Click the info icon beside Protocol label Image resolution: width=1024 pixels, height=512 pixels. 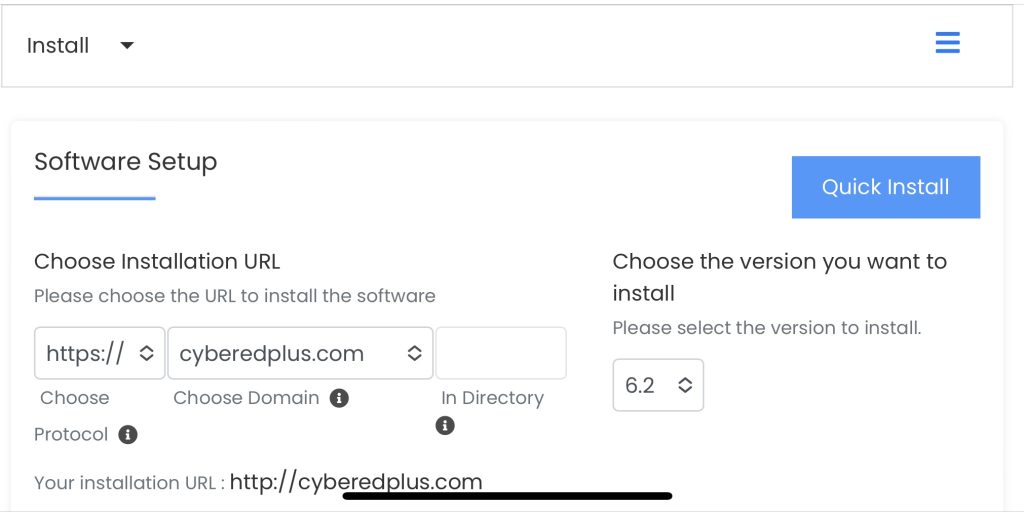[127, 434]
